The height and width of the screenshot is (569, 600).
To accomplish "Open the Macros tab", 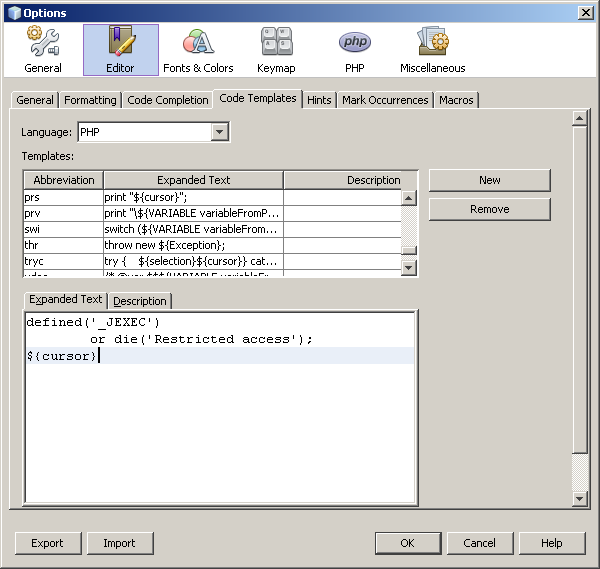I will pos(456,100).
